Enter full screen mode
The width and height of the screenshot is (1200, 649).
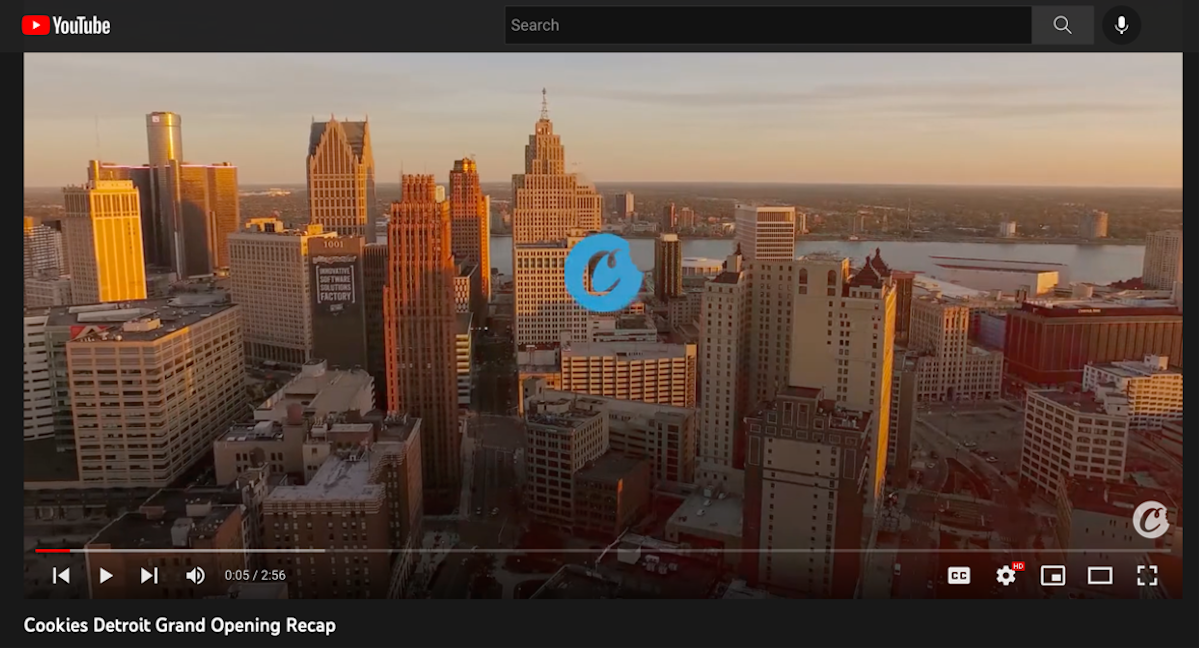coord(1147,575)
